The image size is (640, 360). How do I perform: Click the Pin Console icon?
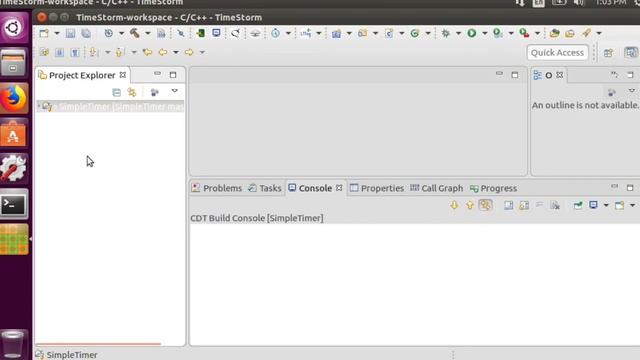(x=578, y=205)
